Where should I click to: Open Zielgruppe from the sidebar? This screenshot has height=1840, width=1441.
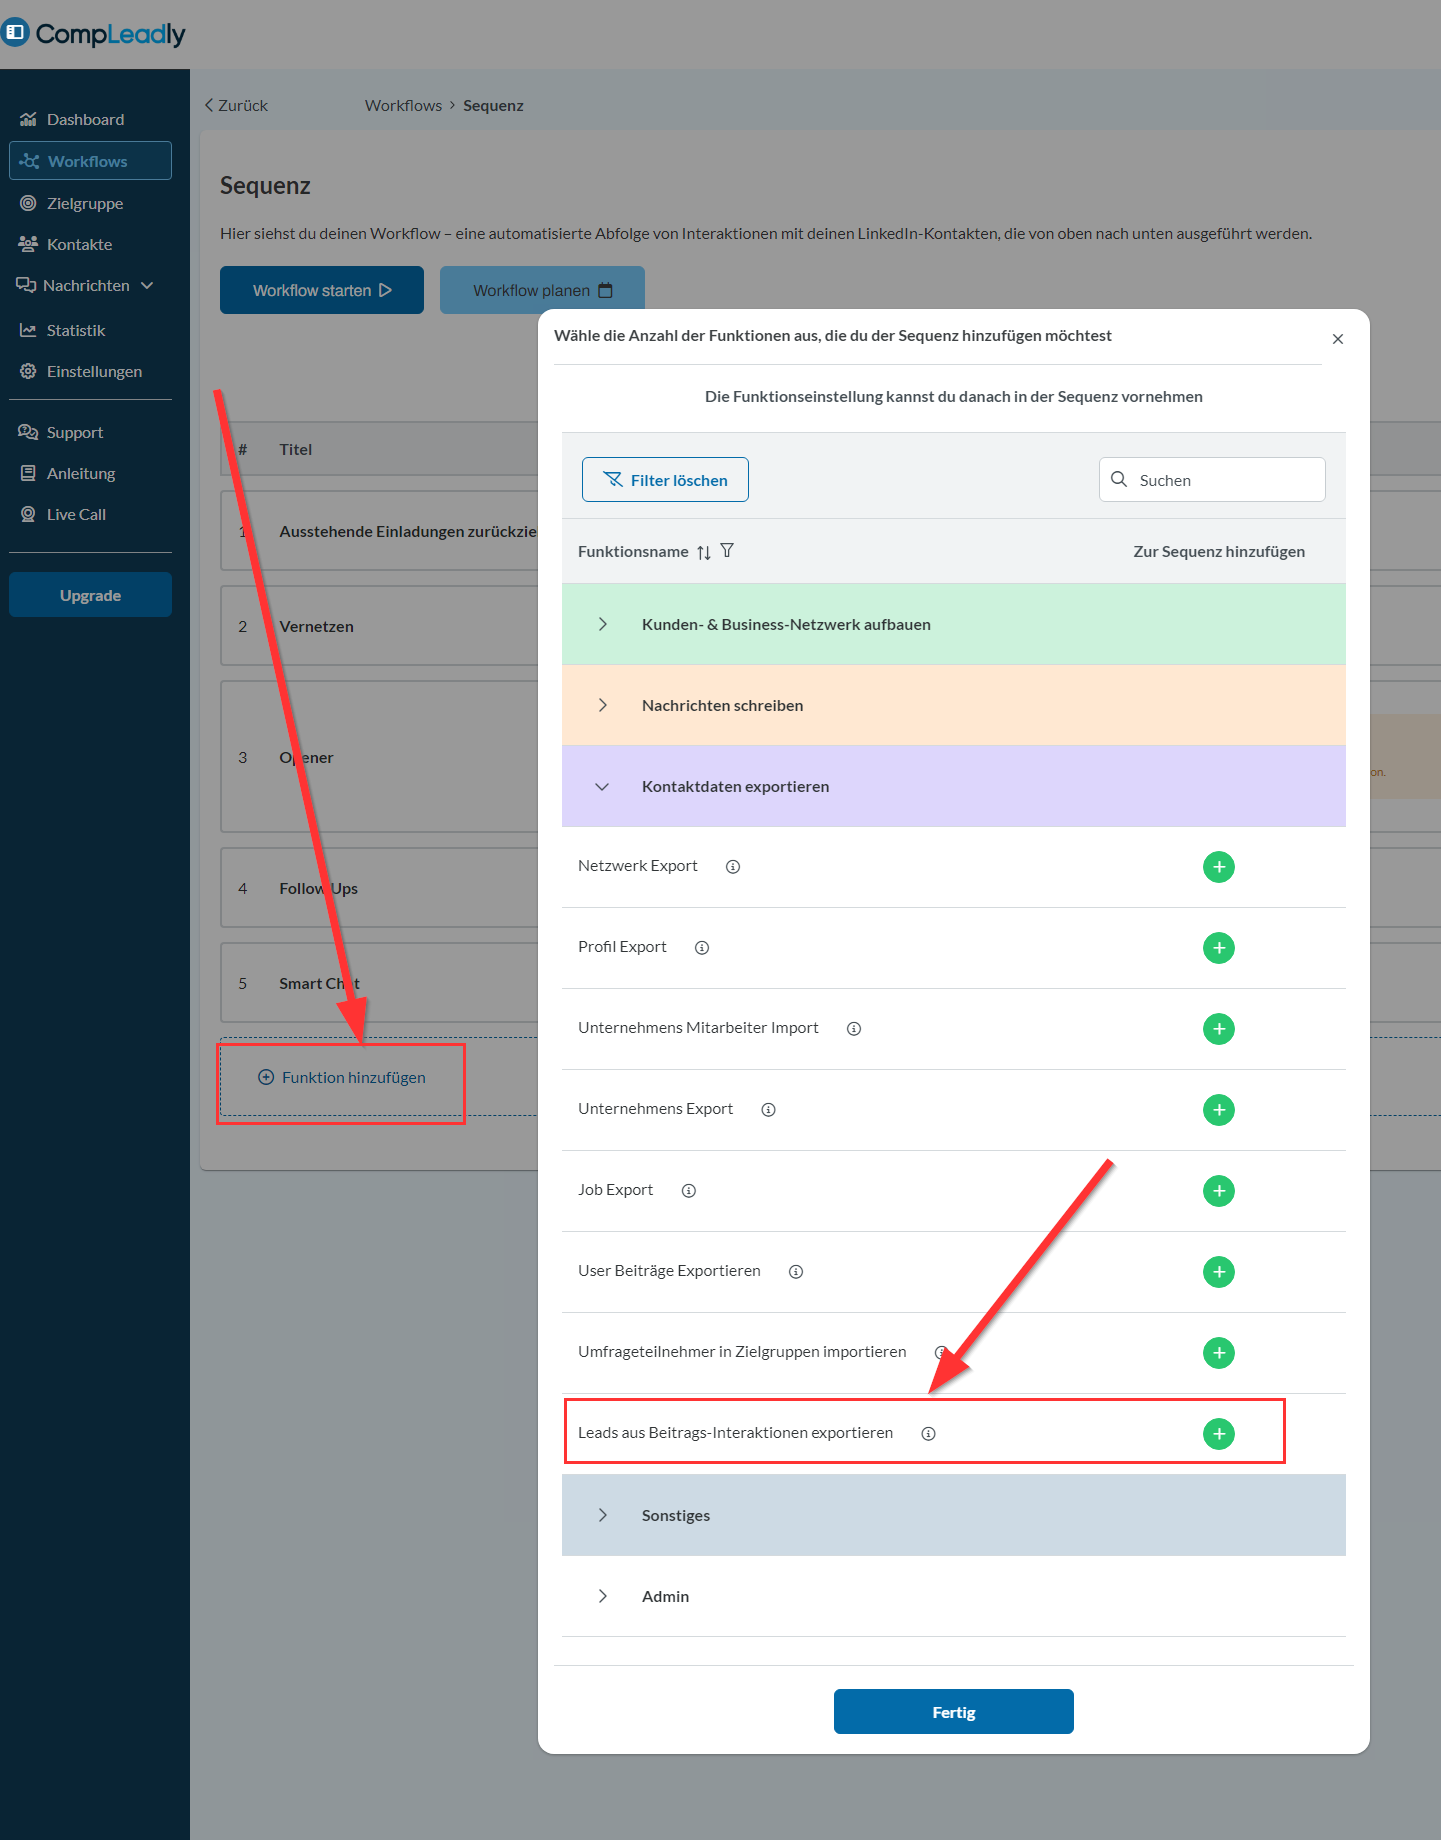click(x=85, y=204)
